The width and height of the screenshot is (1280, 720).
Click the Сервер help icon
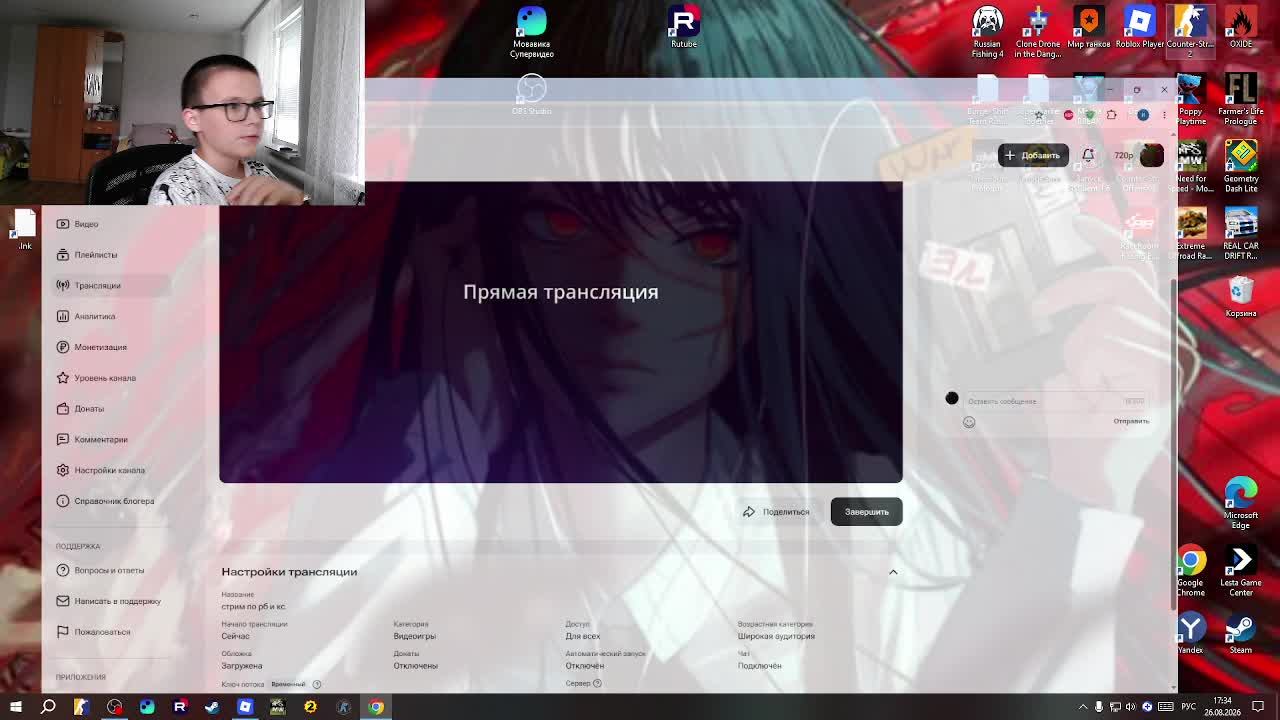coord(597,684)
